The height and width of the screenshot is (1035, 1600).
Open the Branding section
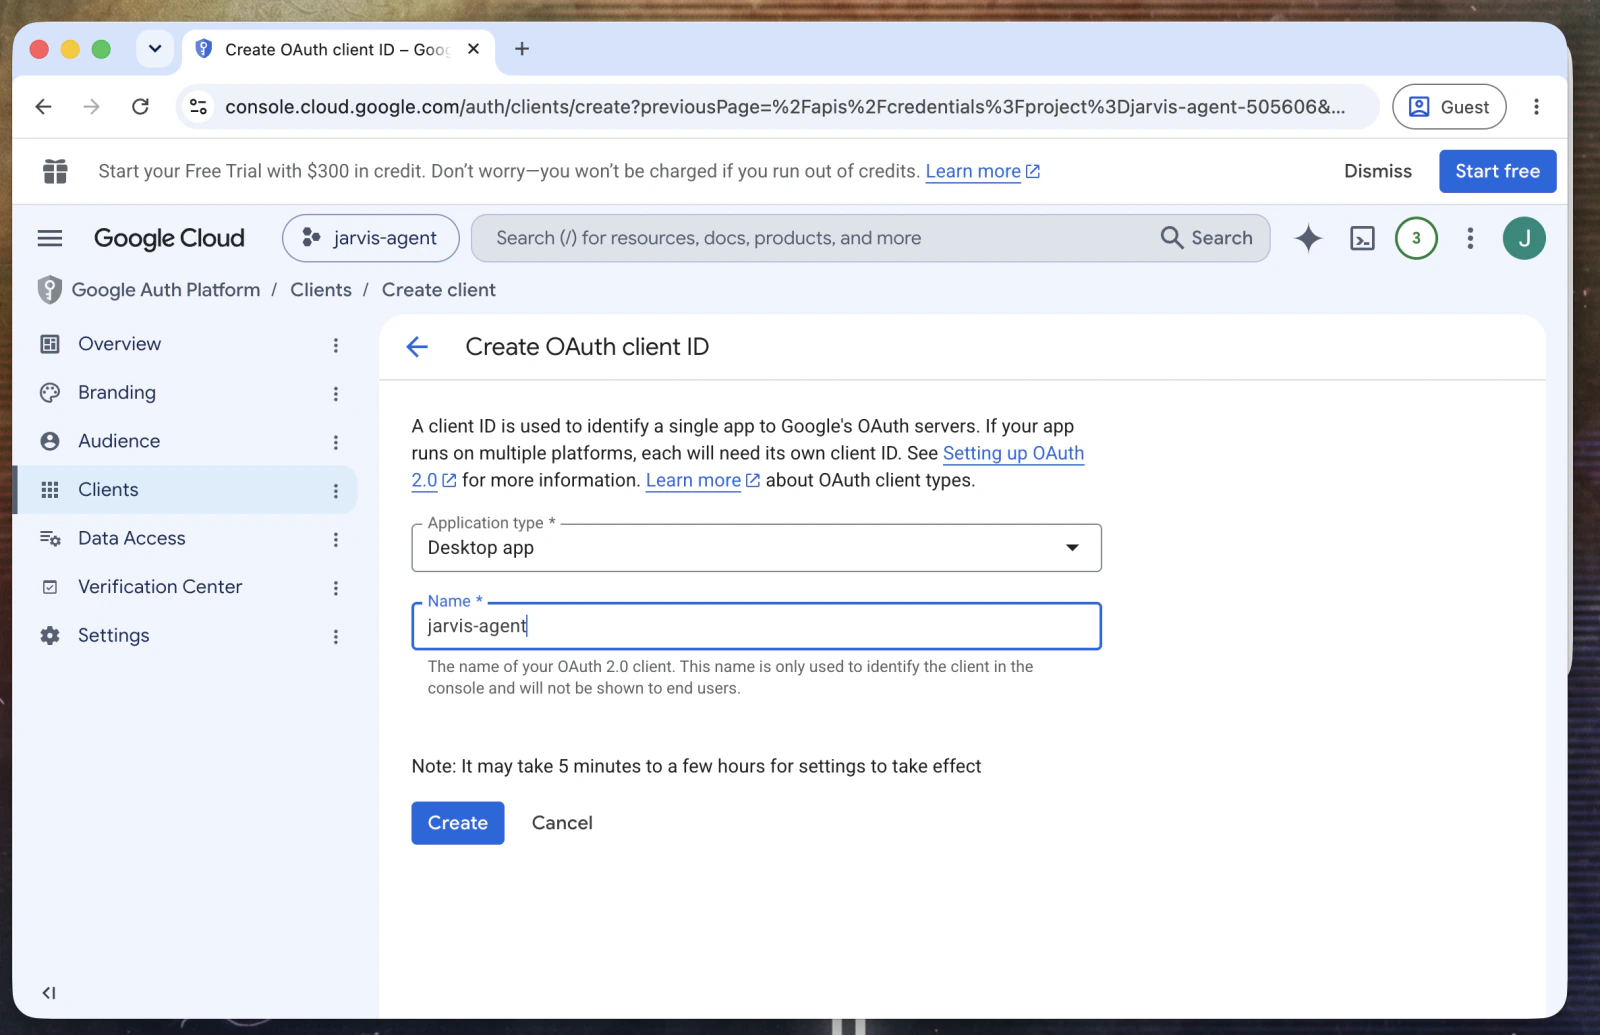117,393
